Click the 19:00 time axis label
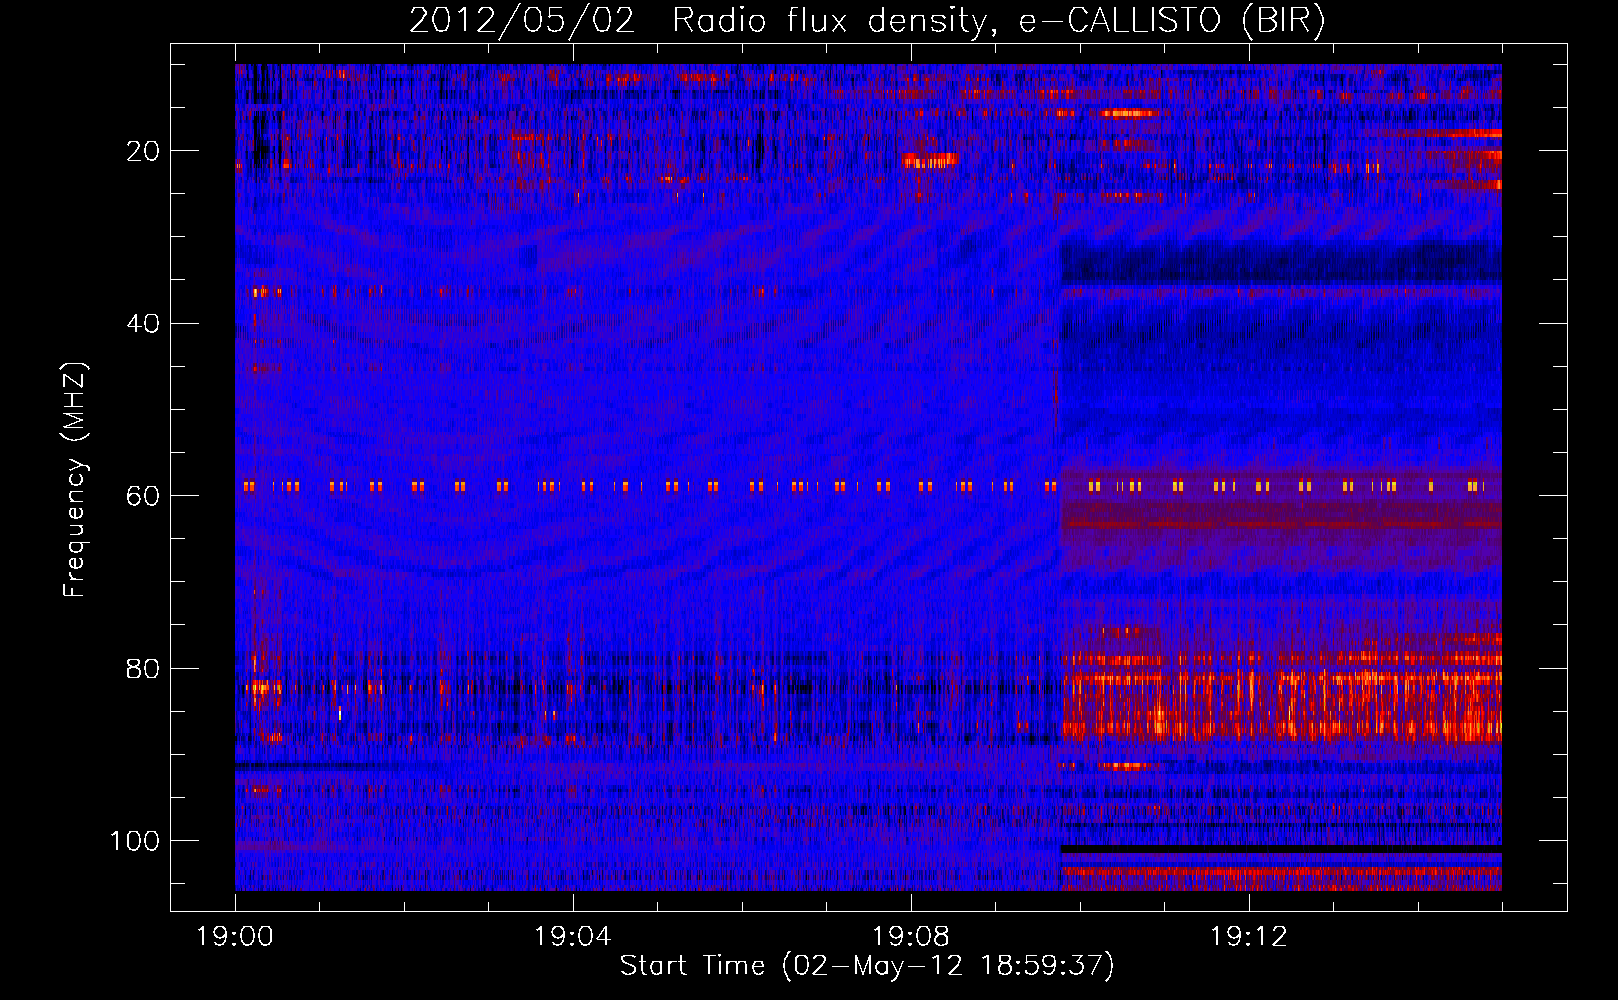The width and height of the screenshot is (1618, 1000). (235, 937)
